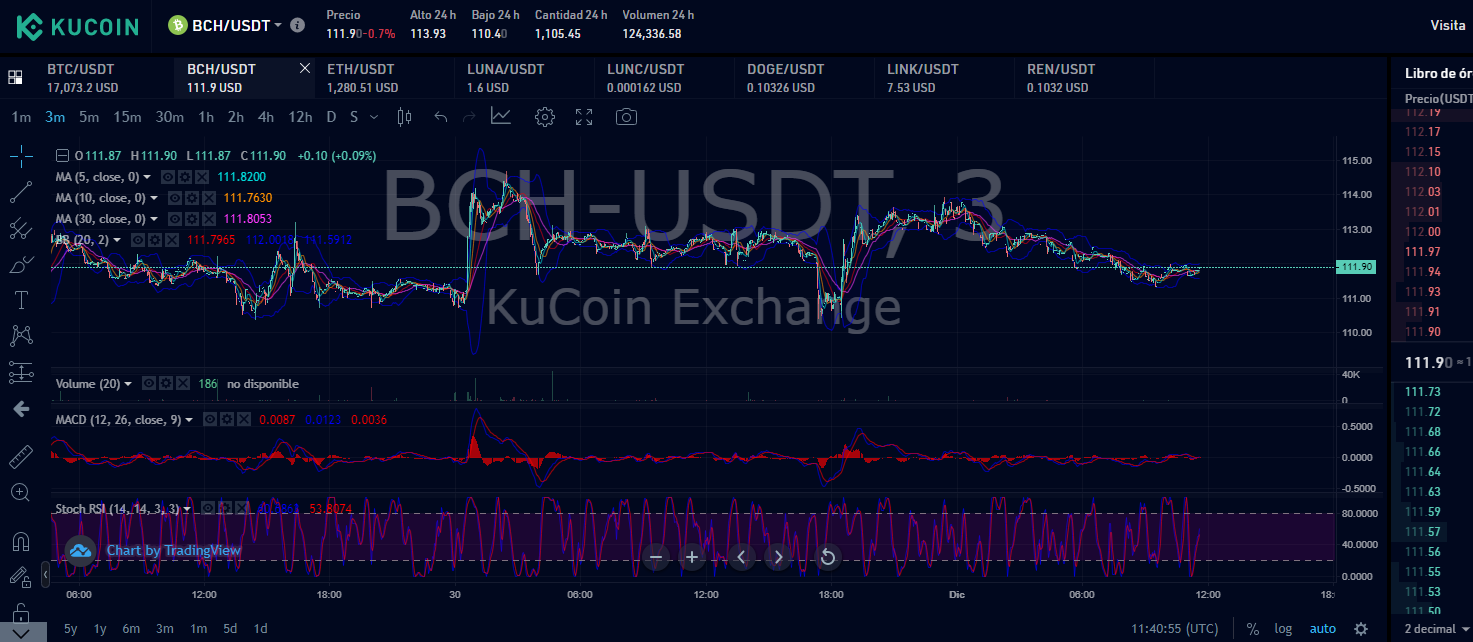This screenshot has height=642, width=1473.
Task: Hide the Volume (20) indicator
Action: [x=148, y=384]
